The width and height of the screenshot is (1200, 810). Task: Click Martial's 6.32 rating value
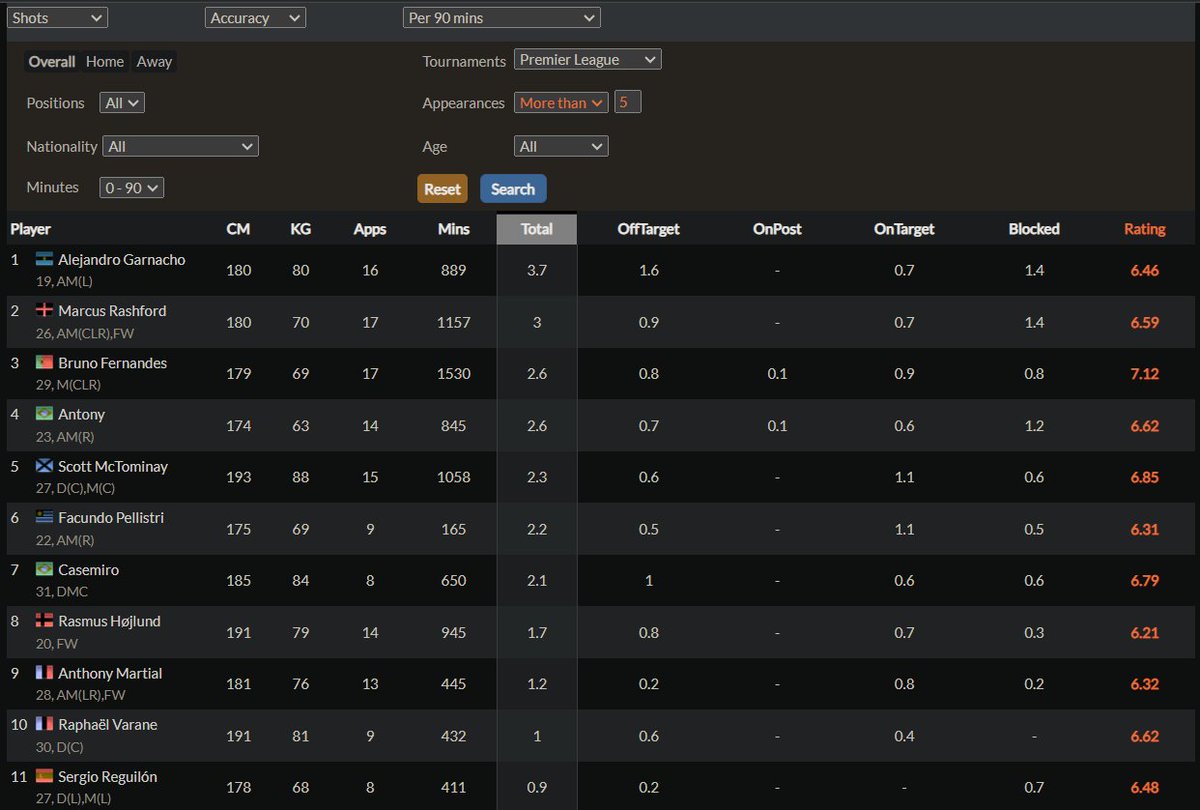[1144, 684]
